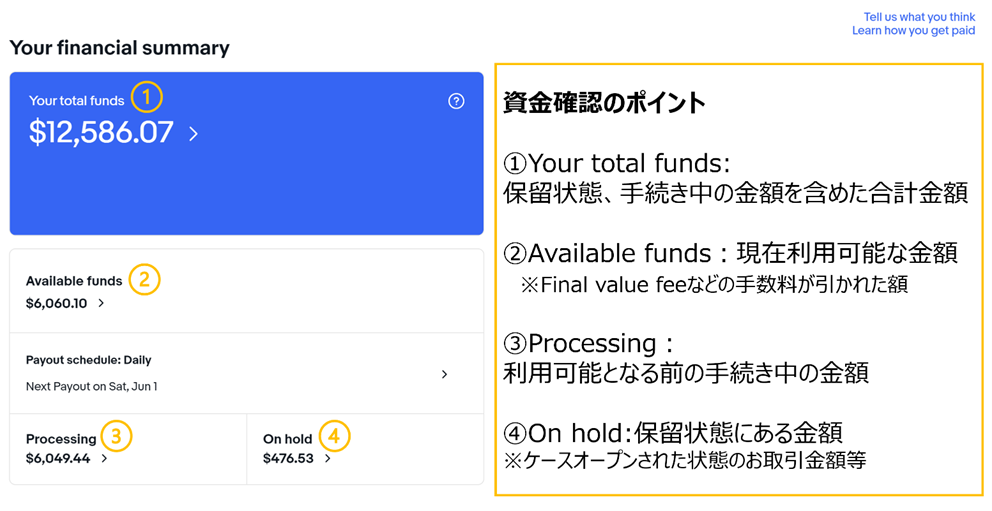Viewport: 992px width, 511px height.
Task: Open 'Learn how you get paid' link
Action: (x=914, y=30)
